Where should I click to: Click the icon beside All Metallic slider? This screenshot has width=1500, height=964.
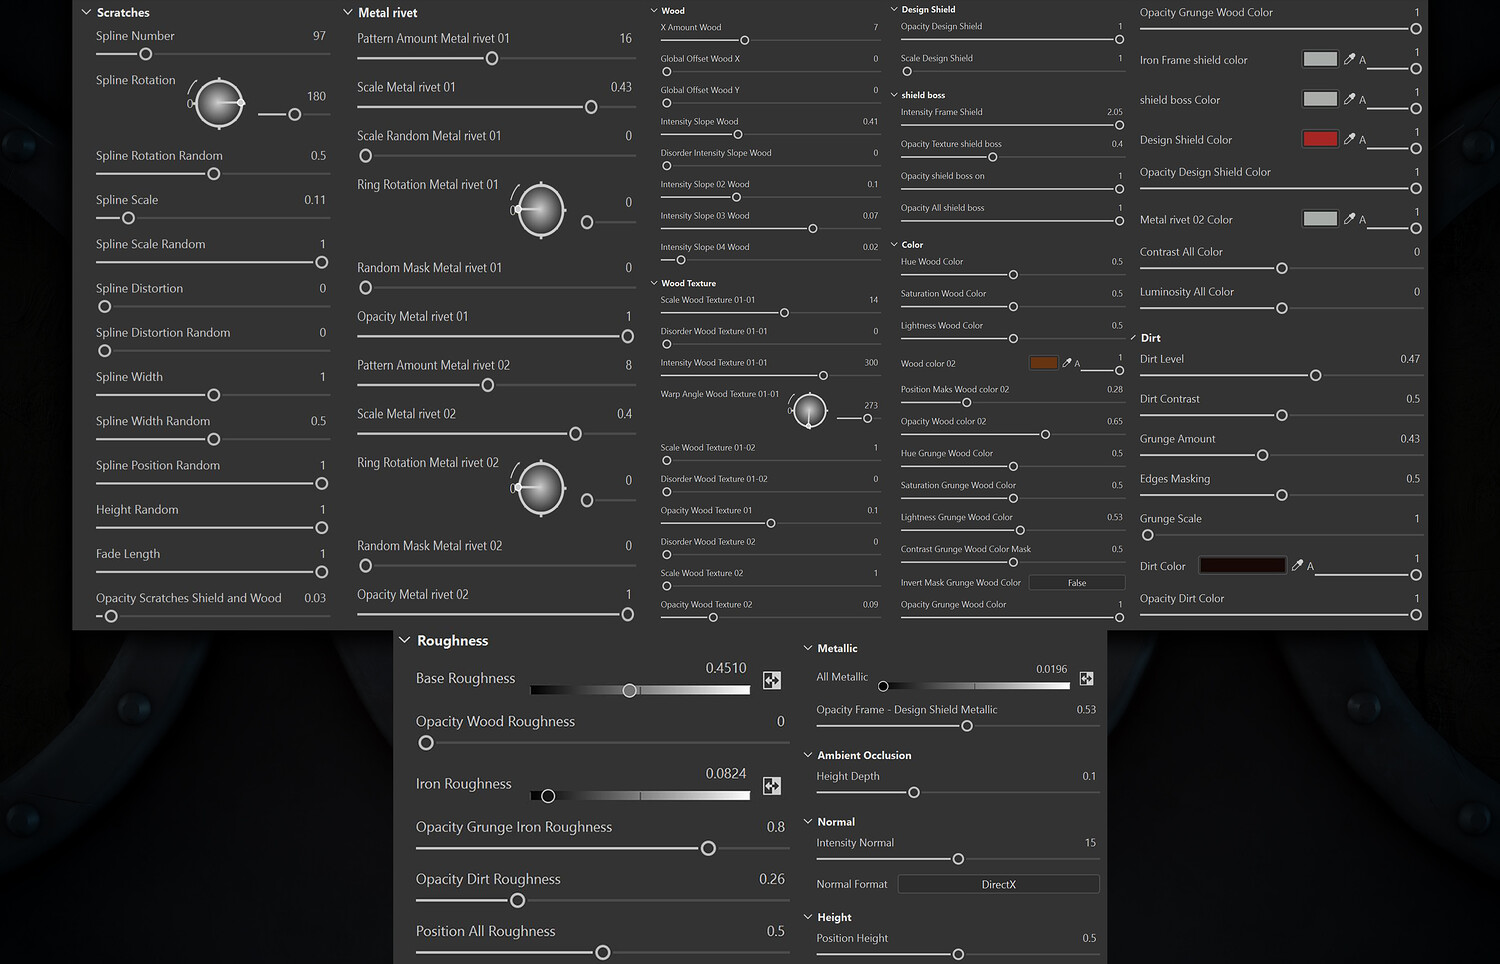coord(1087,679)
